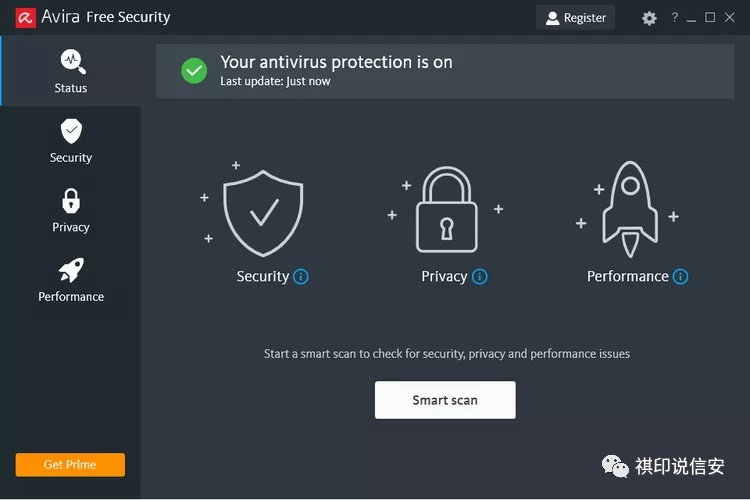750x500 pixels.
Task: Click the green protection status checkmark
Action: (194, 70)
